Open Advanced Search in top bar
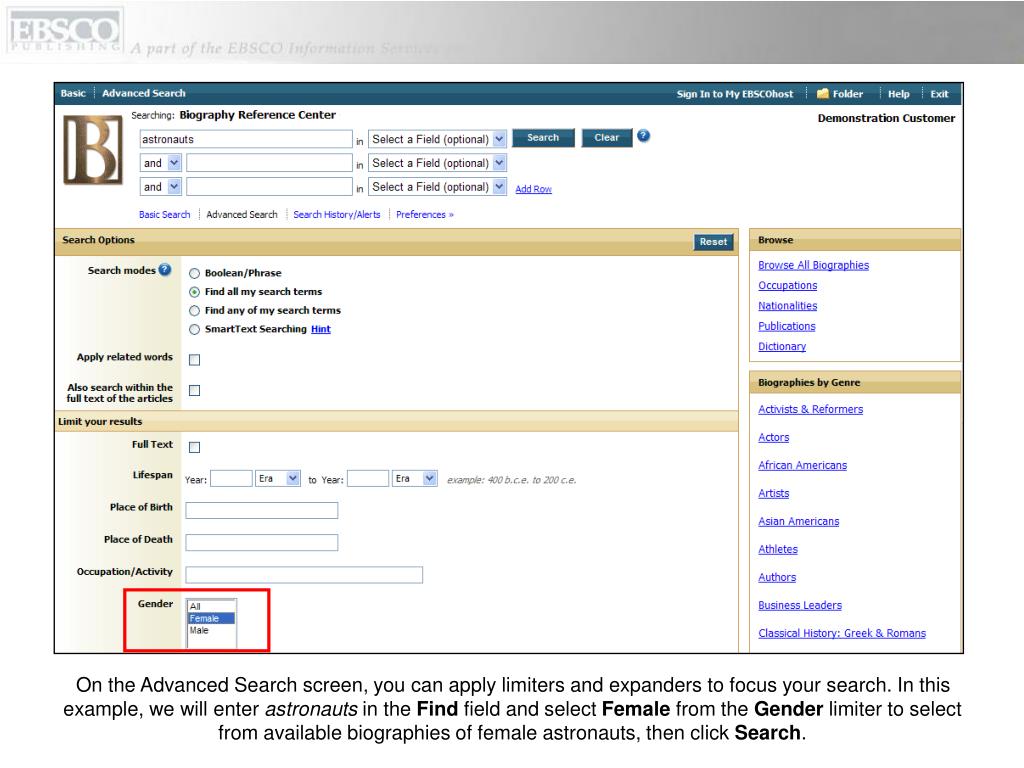This screenshot has height=768, width=1024. [144, 93]
